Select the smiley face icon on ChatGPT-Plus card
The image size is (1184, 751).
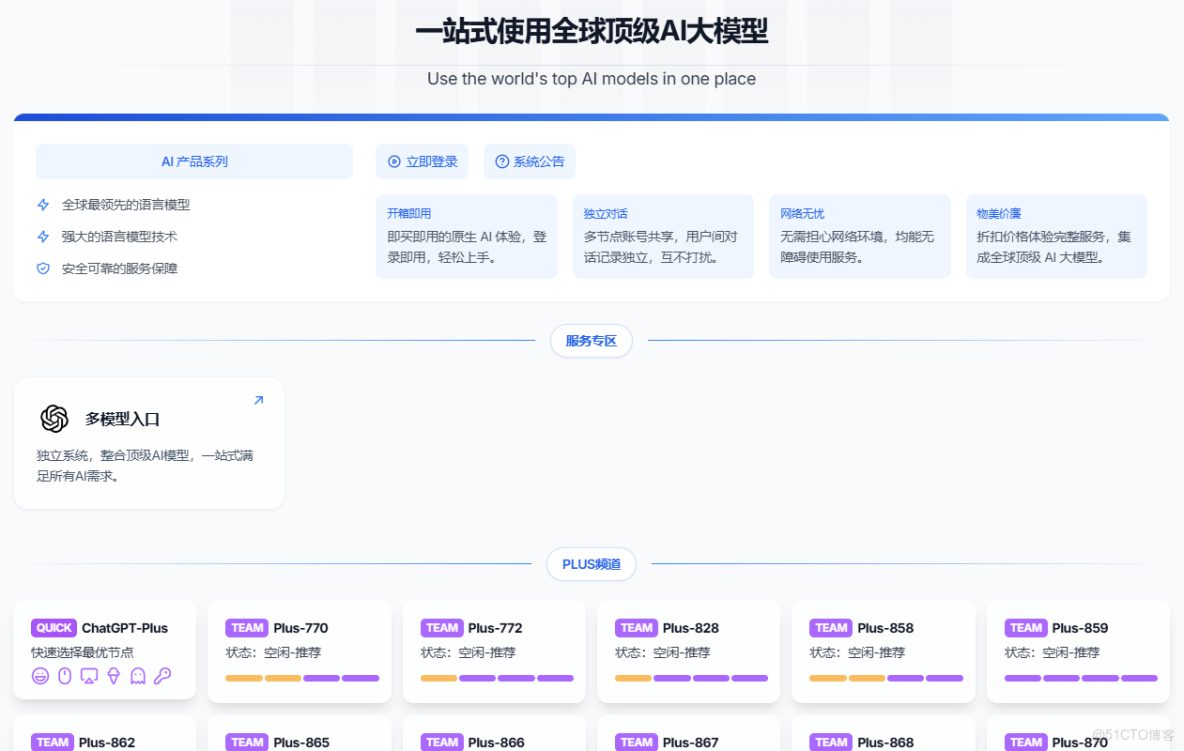41,675
